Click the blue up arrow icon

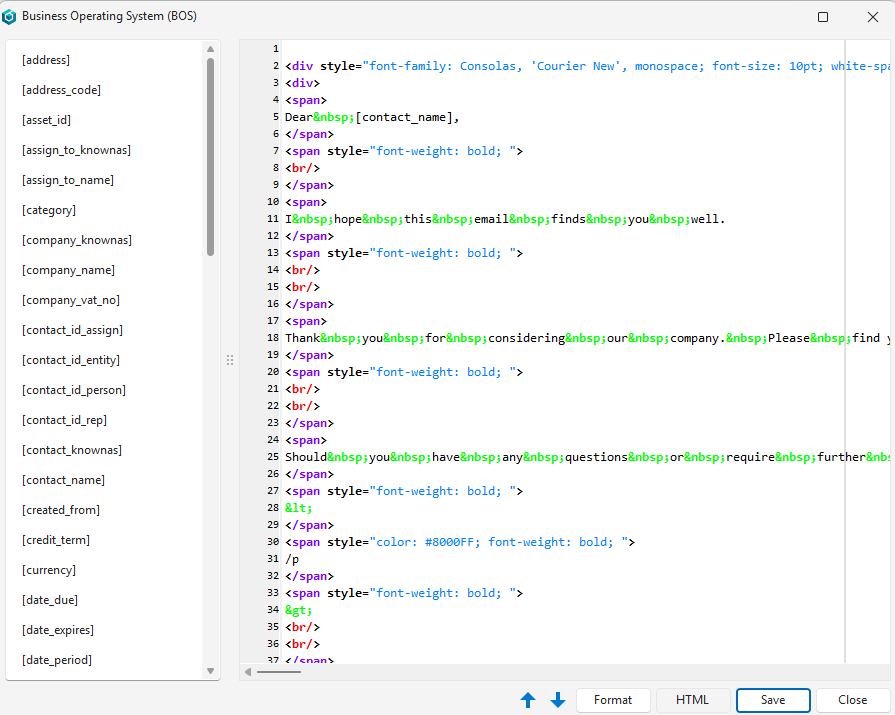[x=528, y=700]
